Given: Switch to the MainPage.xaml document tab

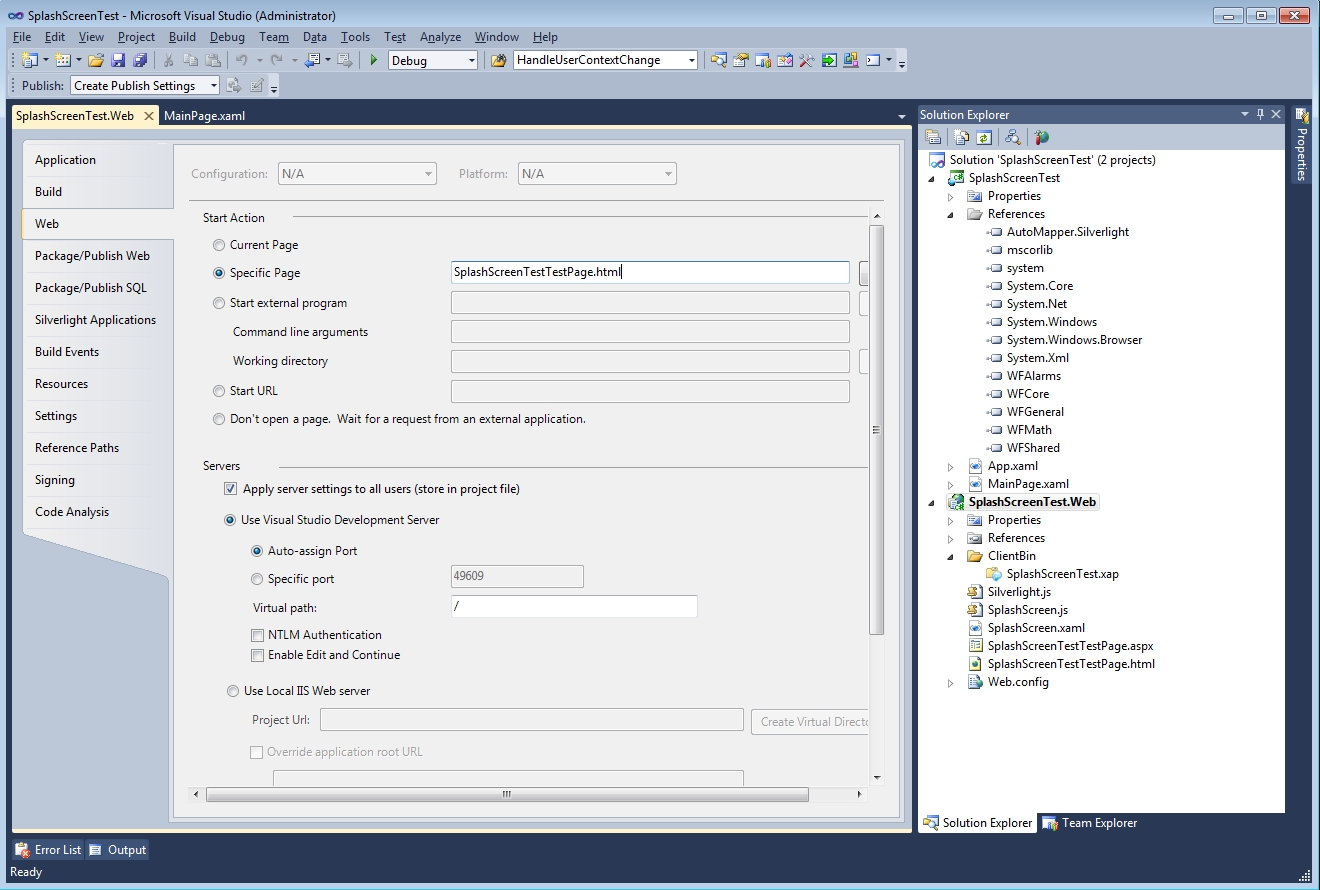Looking at the screenshot, I should pos(204,115).
